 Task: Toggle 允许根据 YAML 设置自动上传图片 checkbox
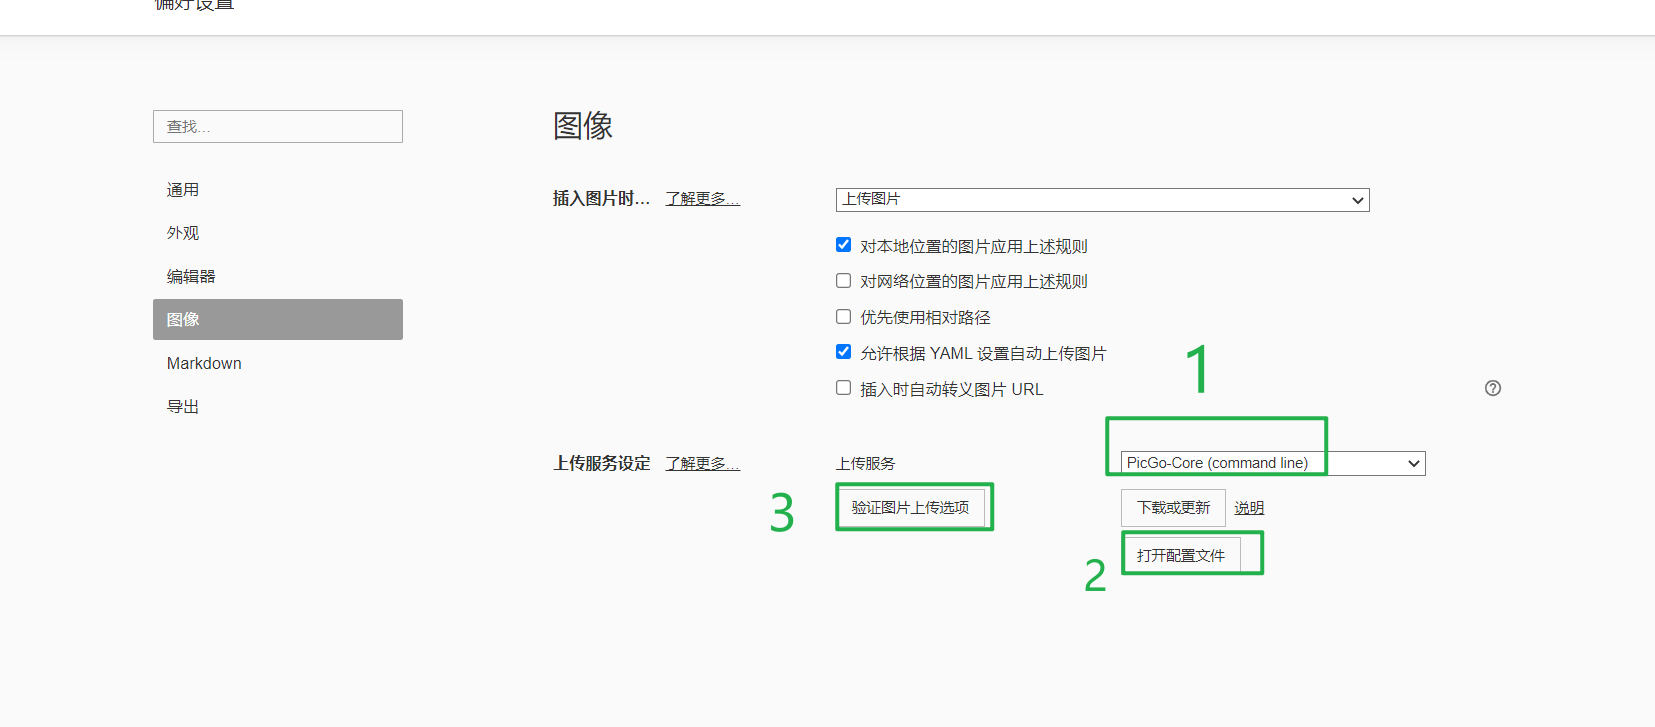coord(843,352)
